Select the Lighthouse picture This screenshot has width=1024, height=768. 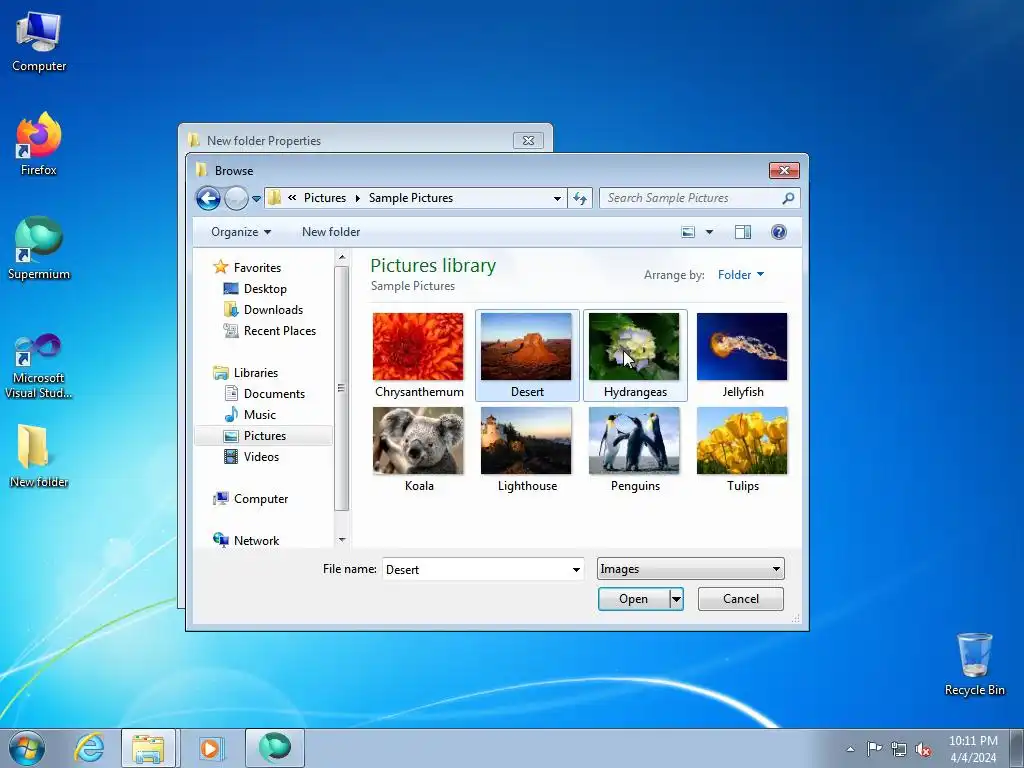tap(527, 449)
